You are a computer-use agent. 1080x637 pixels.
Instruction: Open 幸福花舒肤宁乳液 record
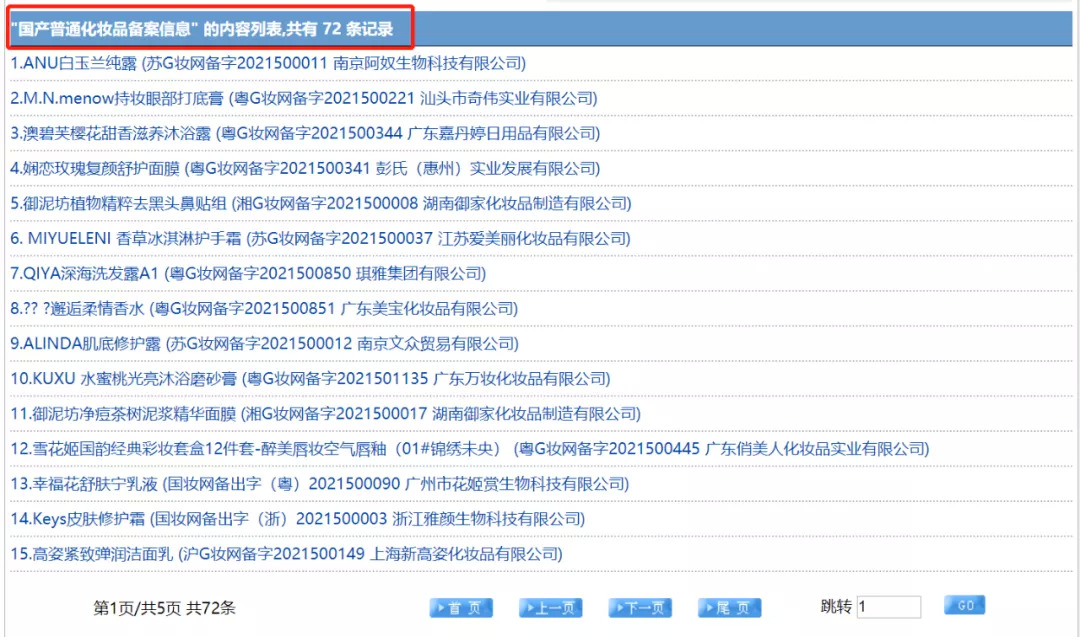[x=320, y=484]
